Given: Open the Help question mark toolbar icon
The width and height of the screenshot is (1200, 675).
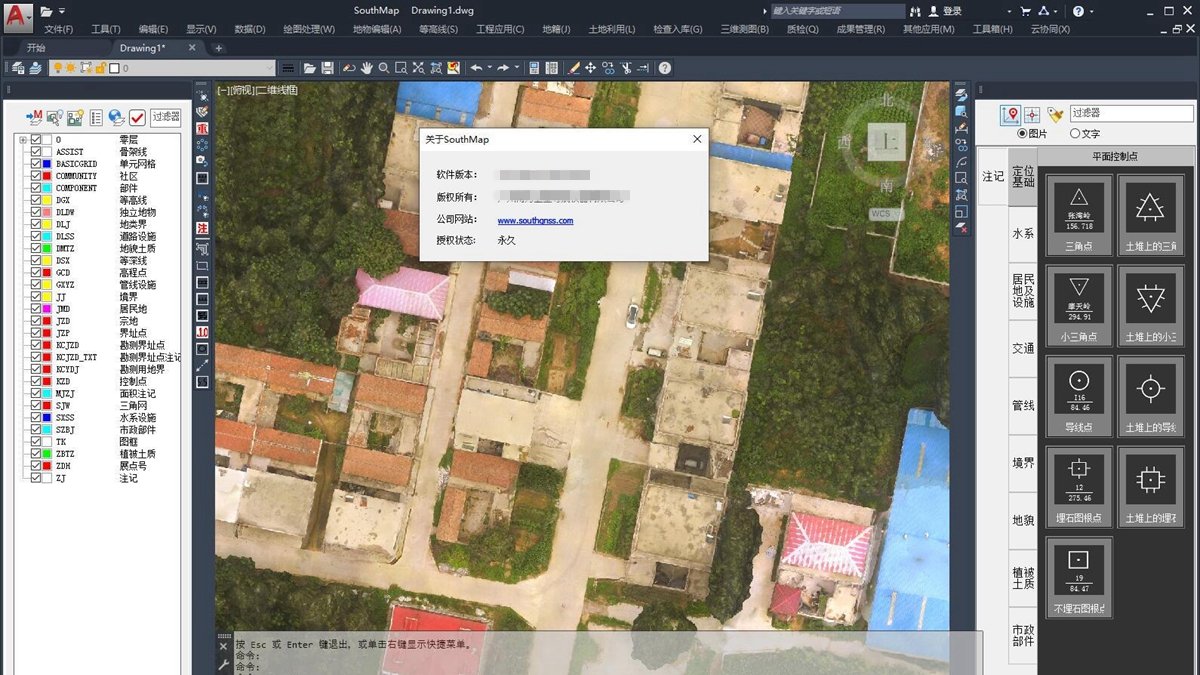Looking at the screenshot, I should click(665, 68).
